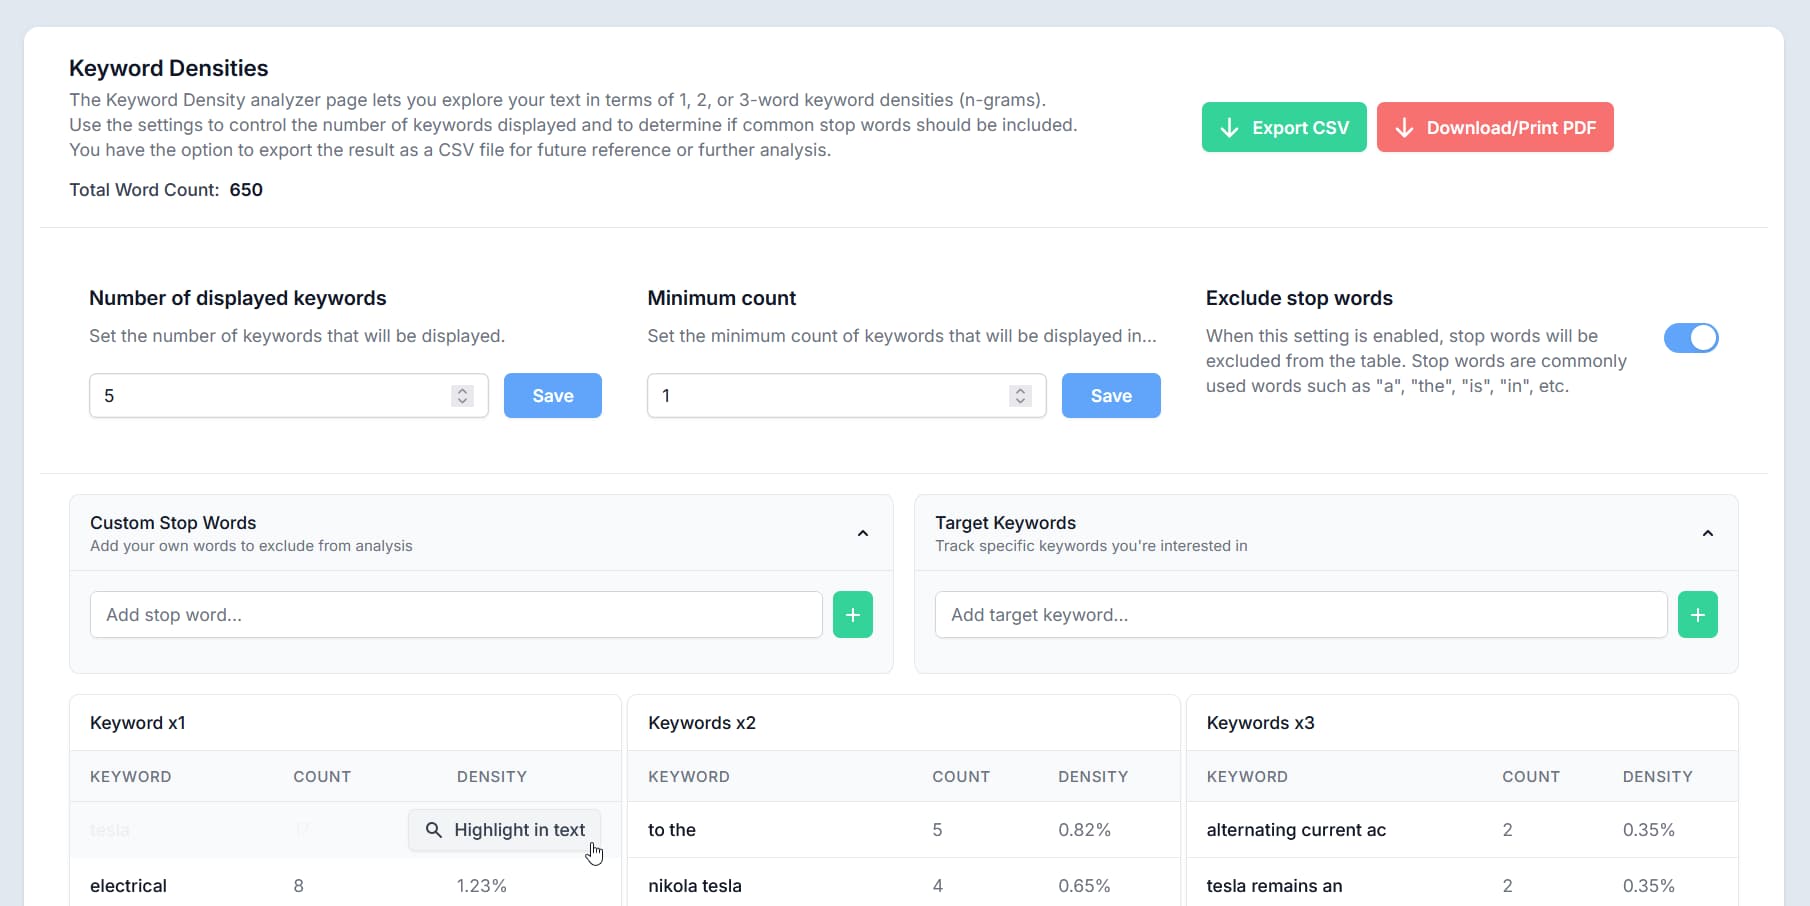Viewport: 1810px width, 906px height.
Task: Click the green plus to add a target keyword
Action: [x=1697, y=614]
